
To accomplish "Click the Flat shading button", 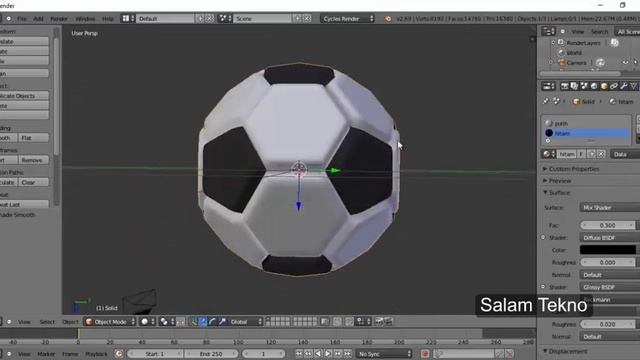I will 33,138.
